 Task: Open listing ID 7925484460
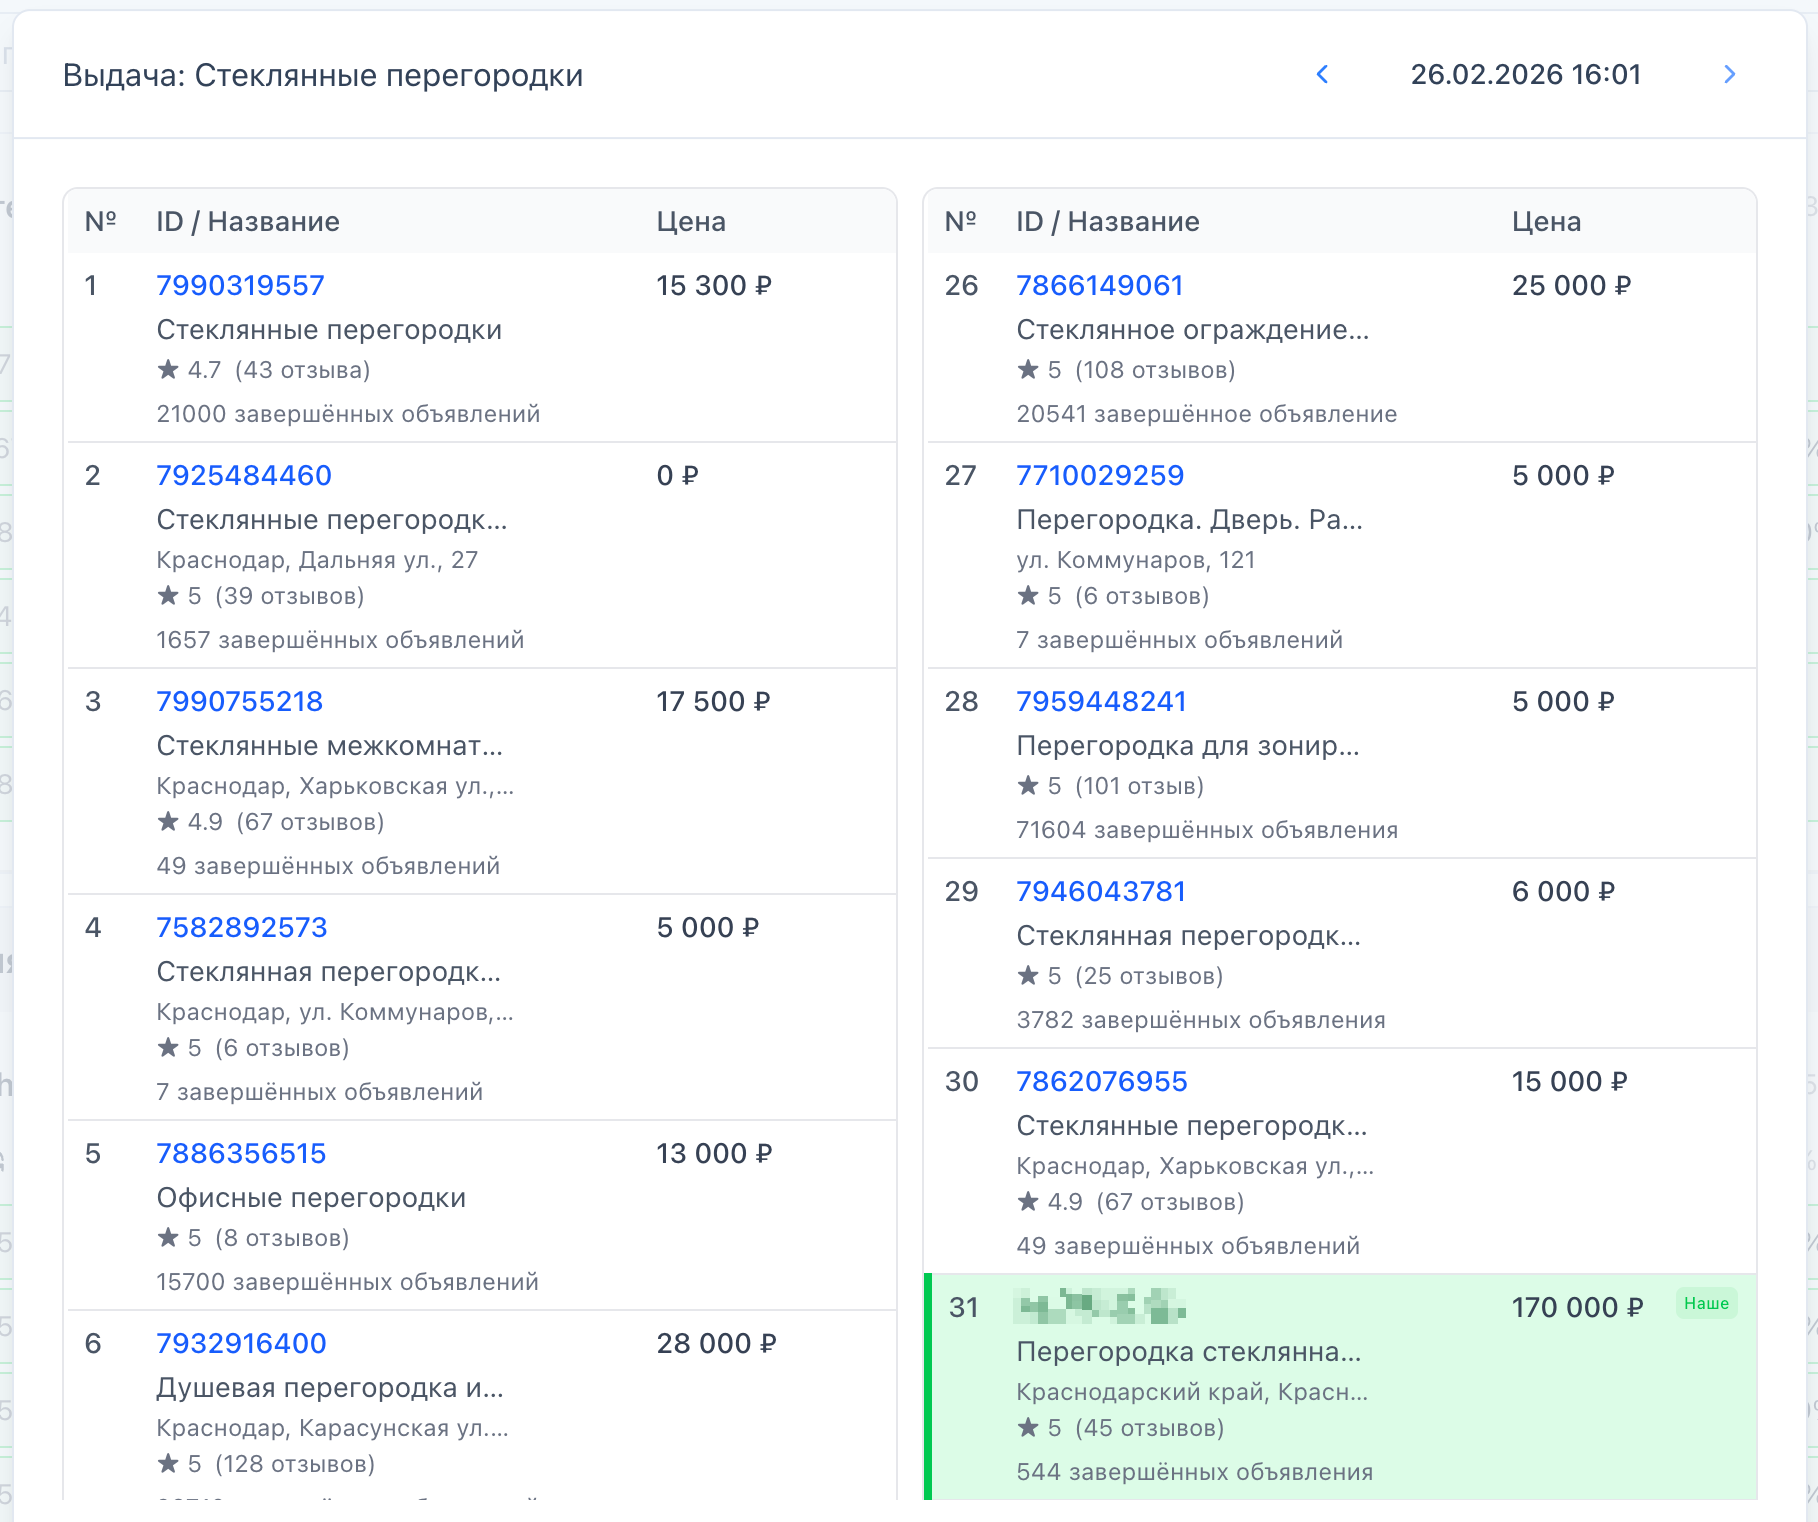(x=244, y=476)
